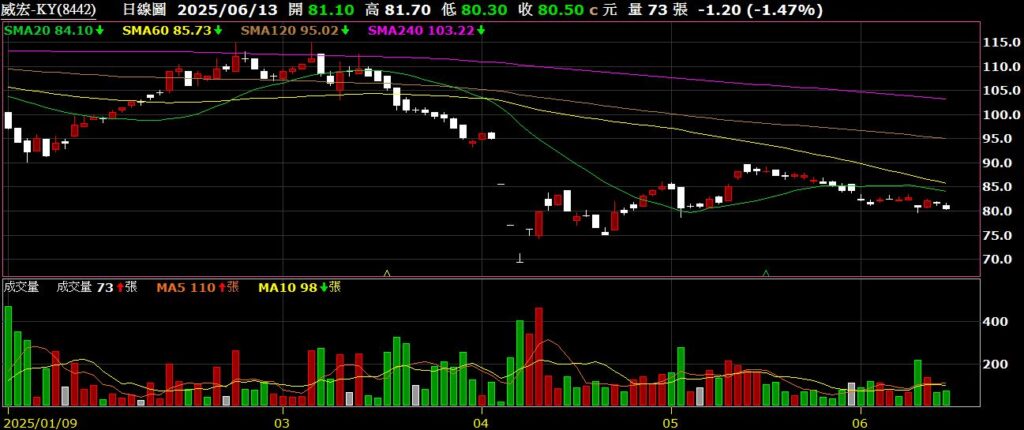Click the 400 volume axis label
1024x430 pixels.
[x=995, y=322]
